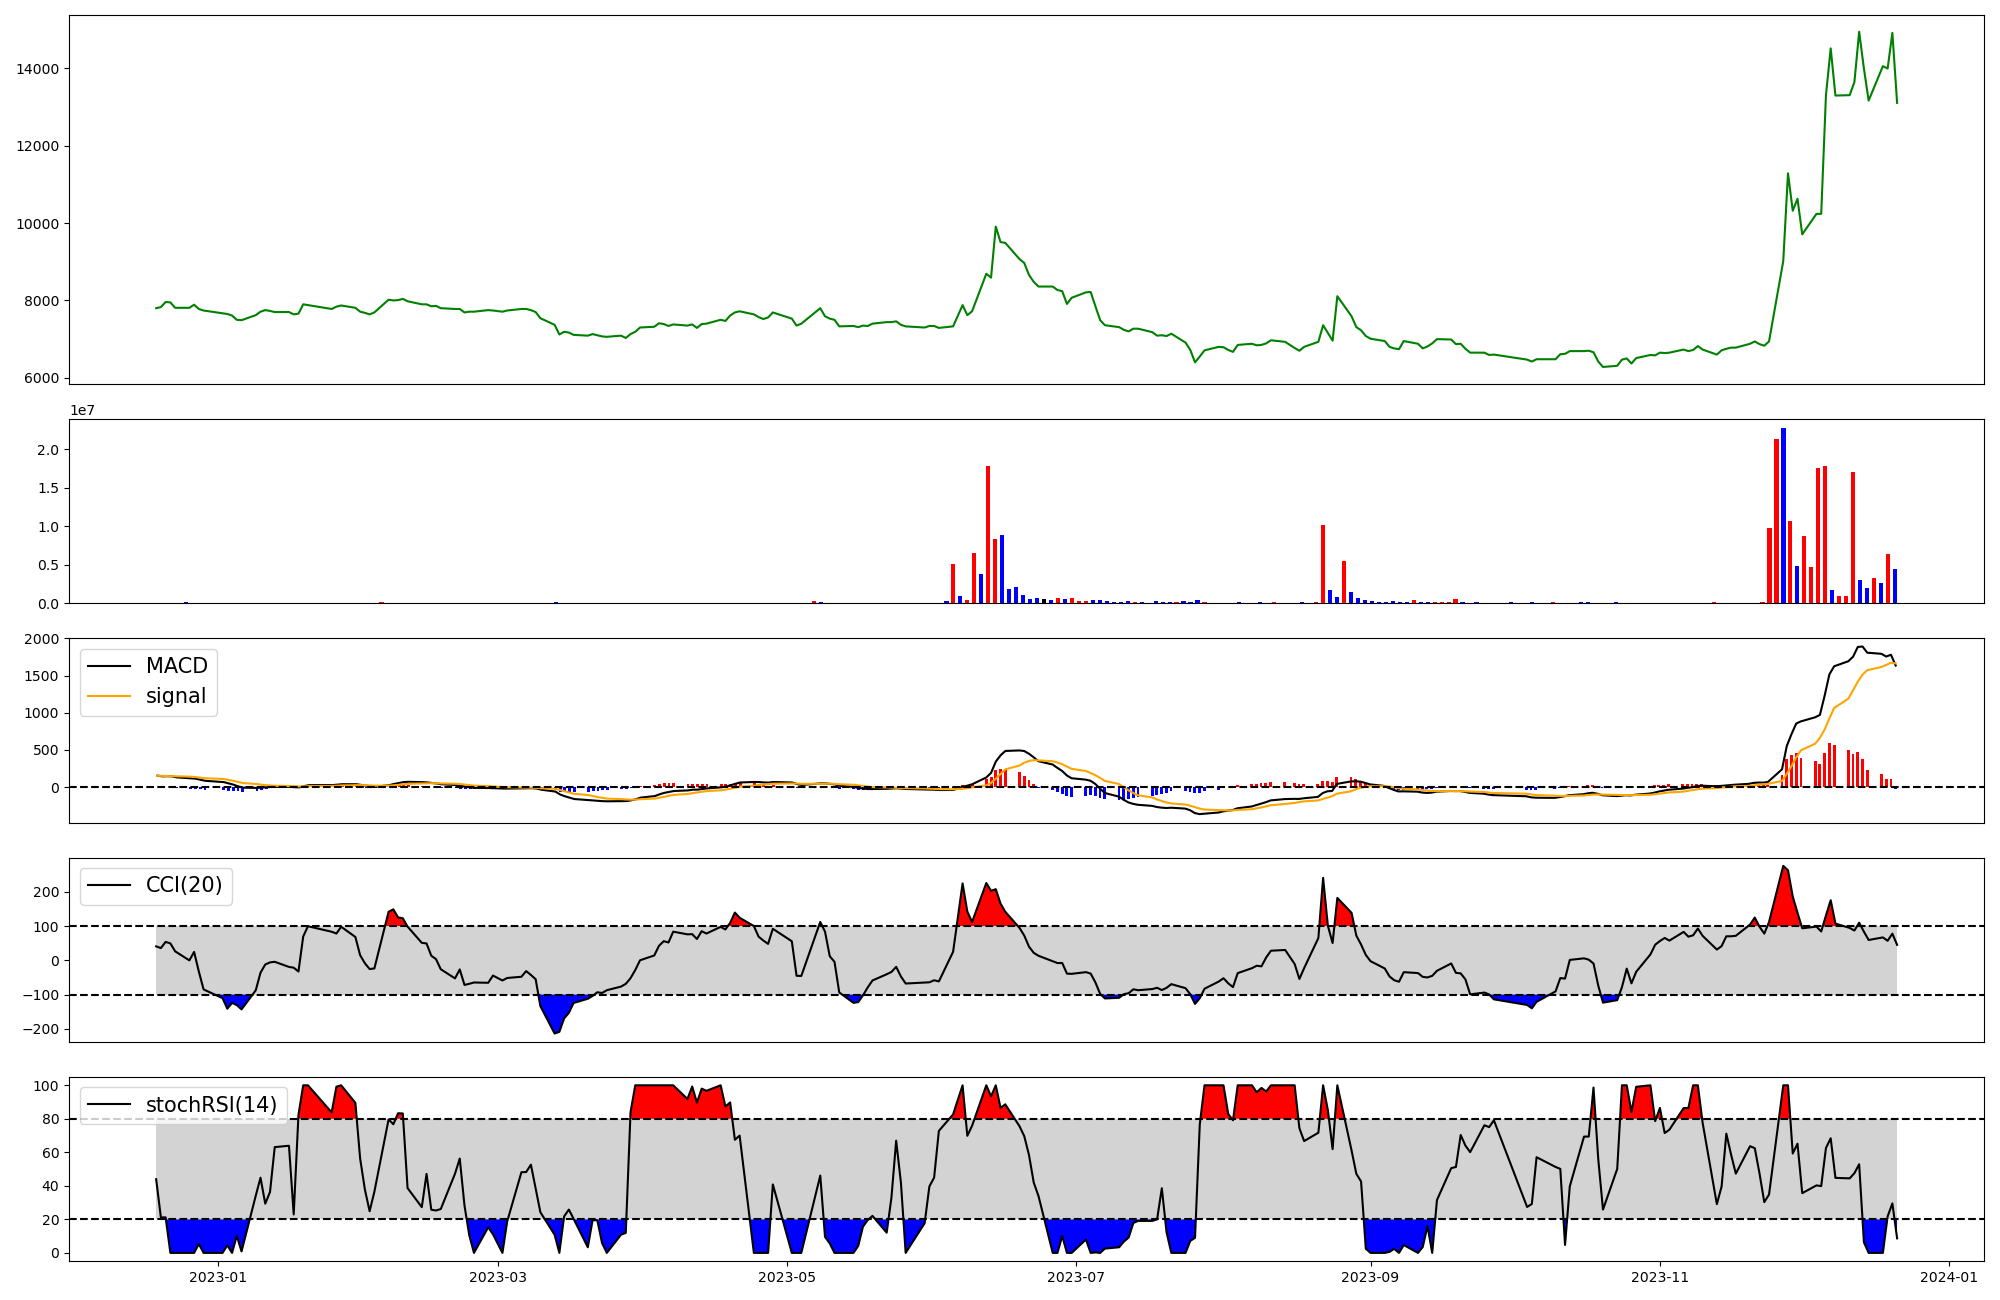Click the tallest red volume bar in June

tap(988, 534)
